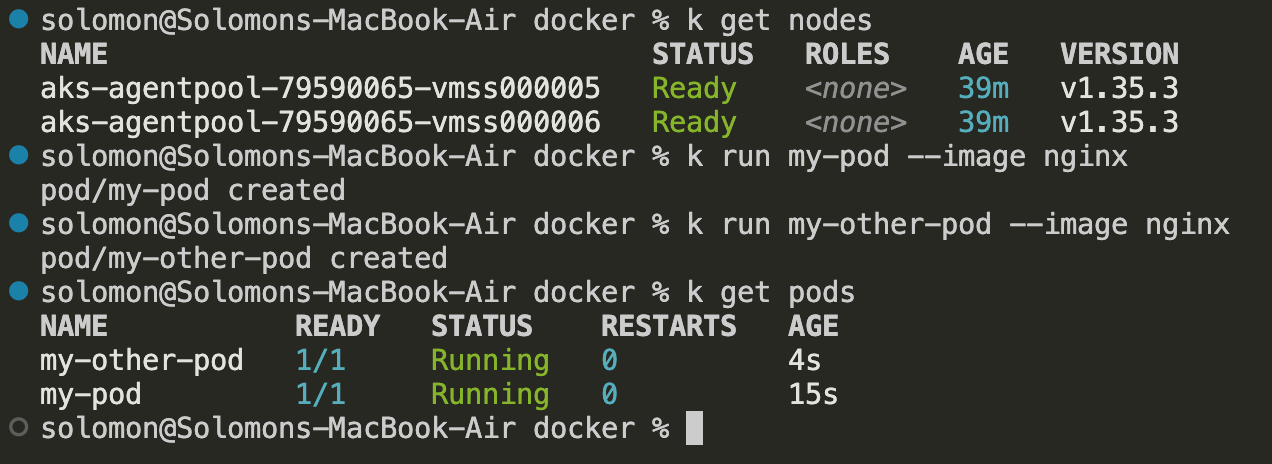Click the Ready status of node vmss000005
The image size is (1272, 464).
point(694,89)
